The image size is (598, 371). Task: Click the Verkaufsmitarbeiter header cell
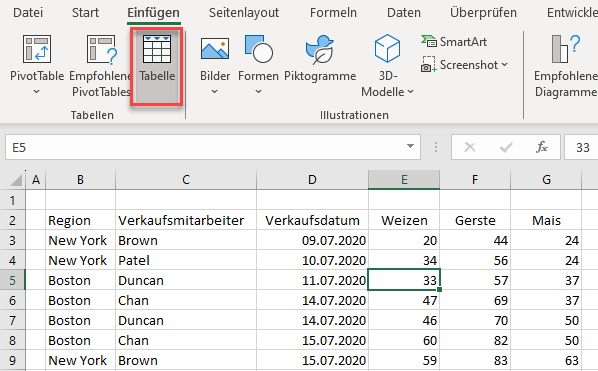point(186,220)
